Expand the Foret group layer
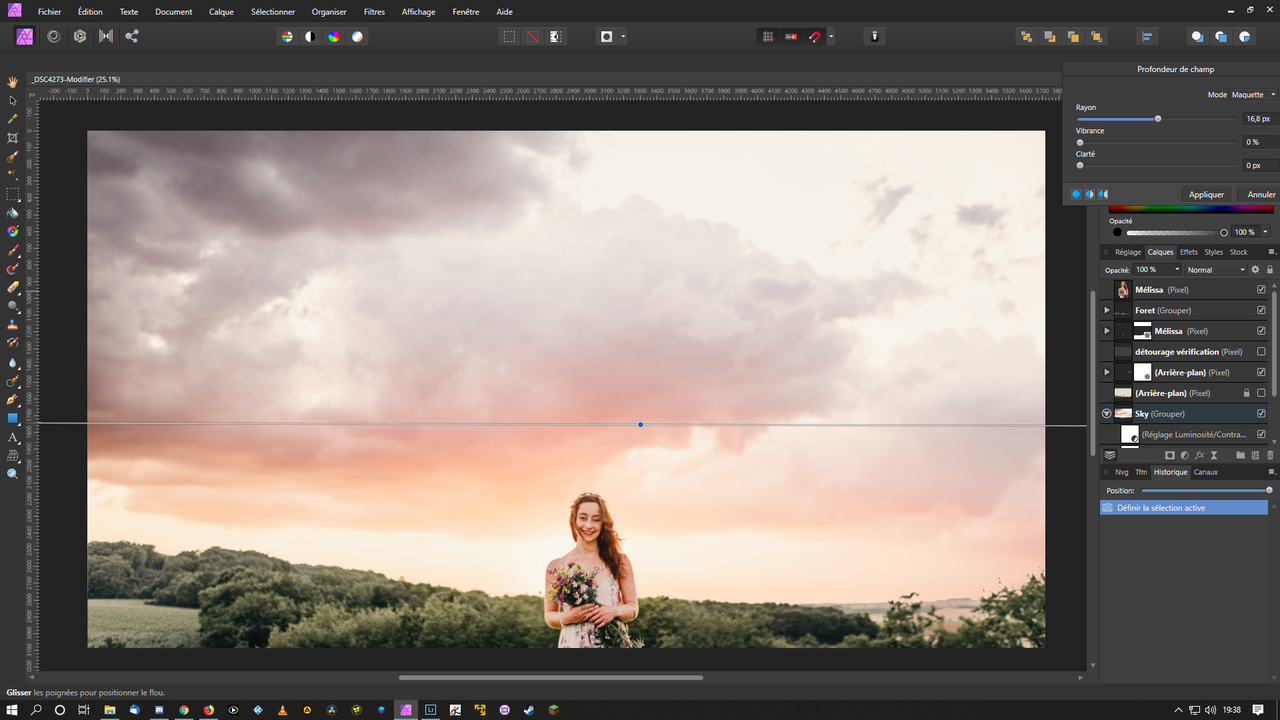This screenshot has width=1280, height=720. pyautogui.click(x=1106, y=310)
